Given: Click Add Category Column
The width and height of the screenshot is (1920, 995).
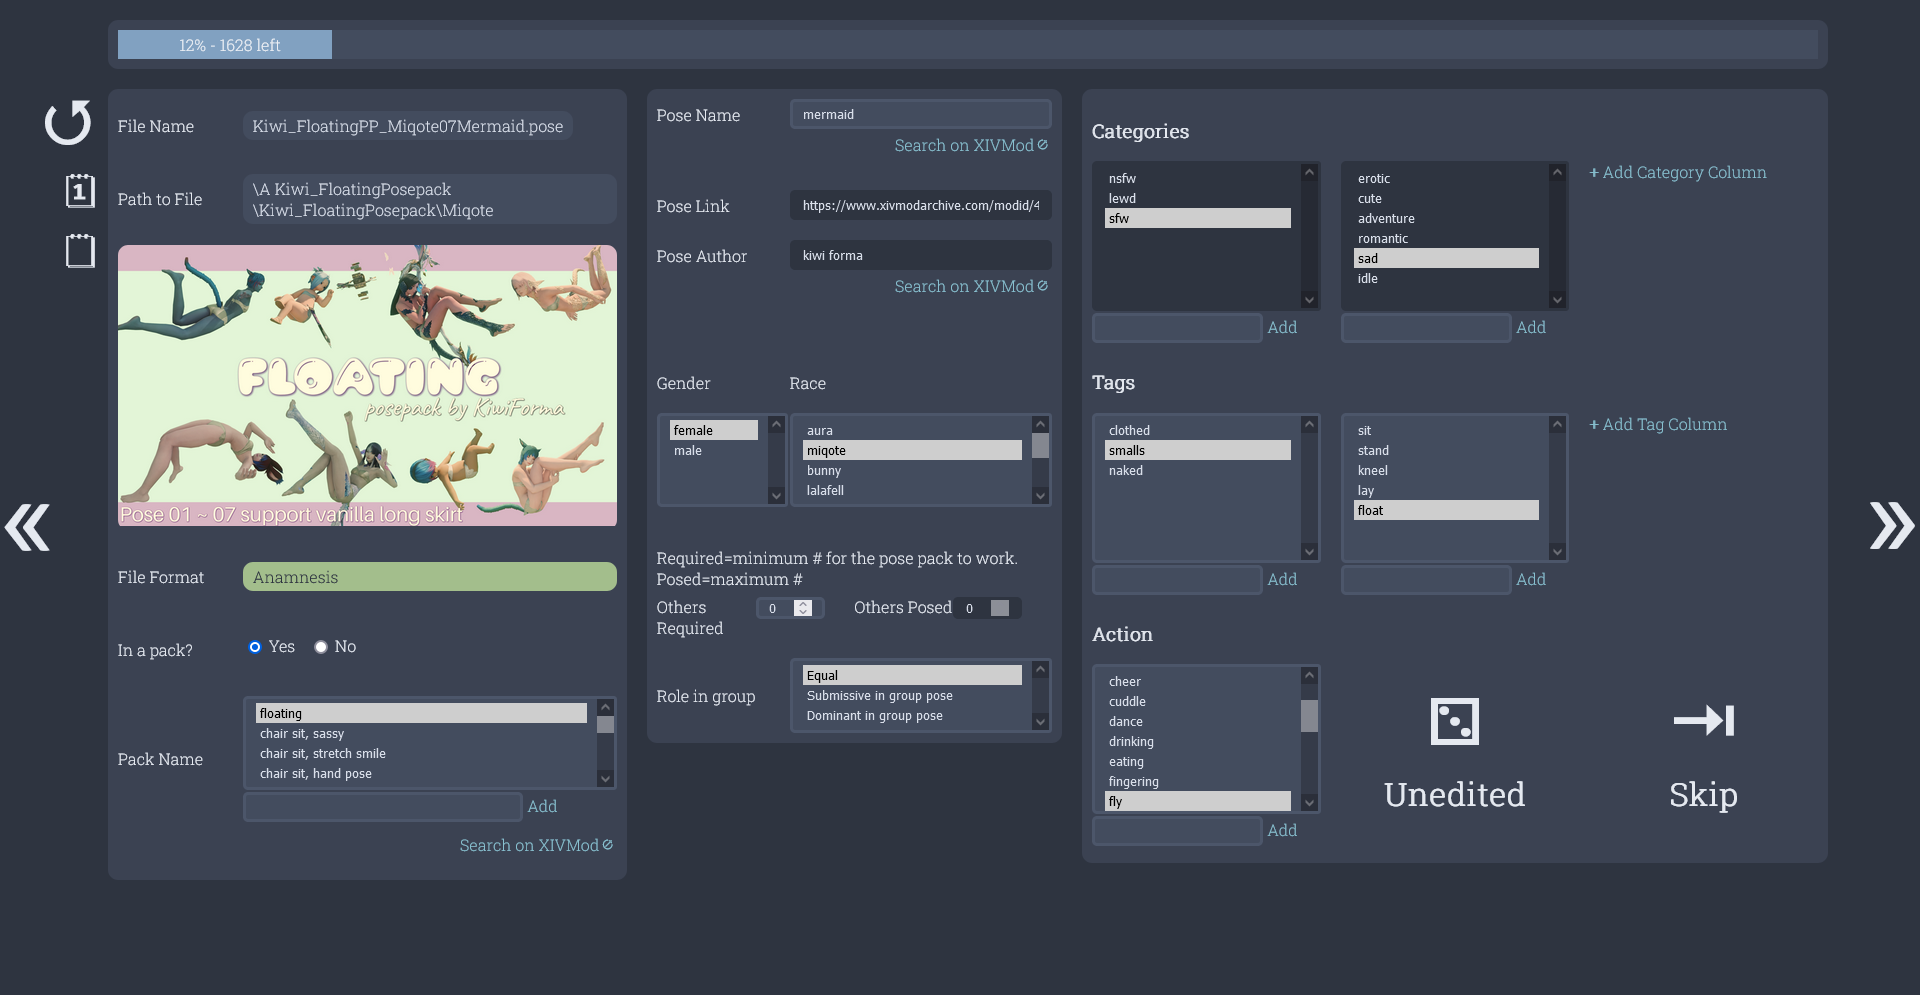Looking at the screenshot, I should [1677, 172].
